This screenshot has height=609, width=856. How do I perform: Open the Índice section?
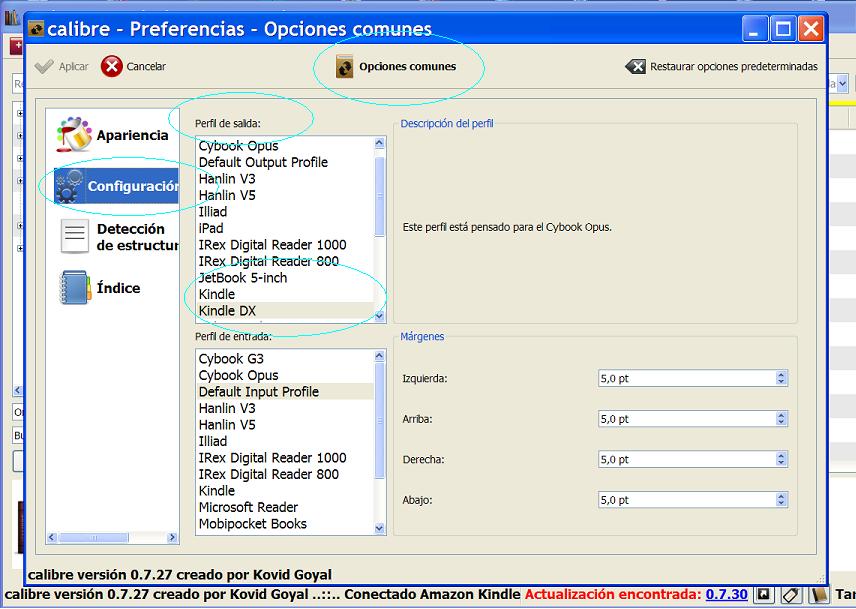click(x=100, y=288)
